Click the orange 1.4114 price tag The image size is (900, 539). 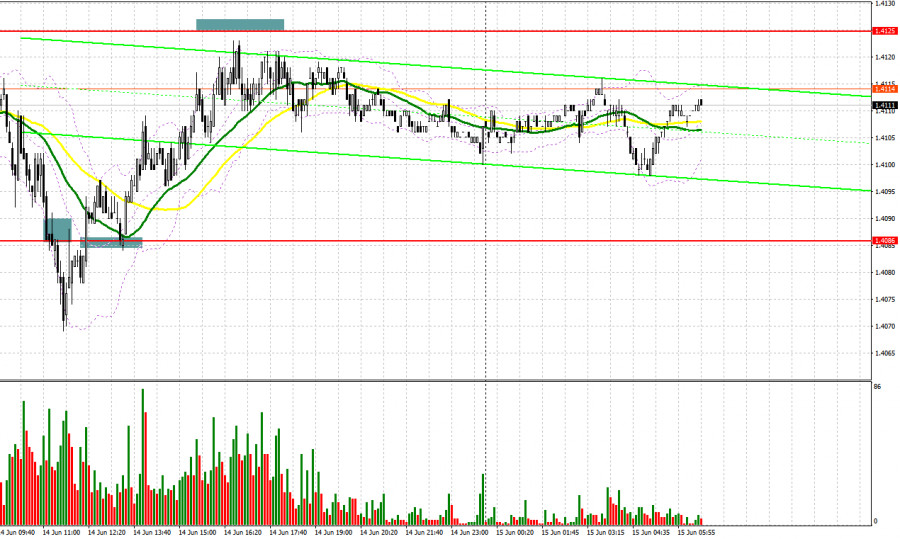point(885,89)
